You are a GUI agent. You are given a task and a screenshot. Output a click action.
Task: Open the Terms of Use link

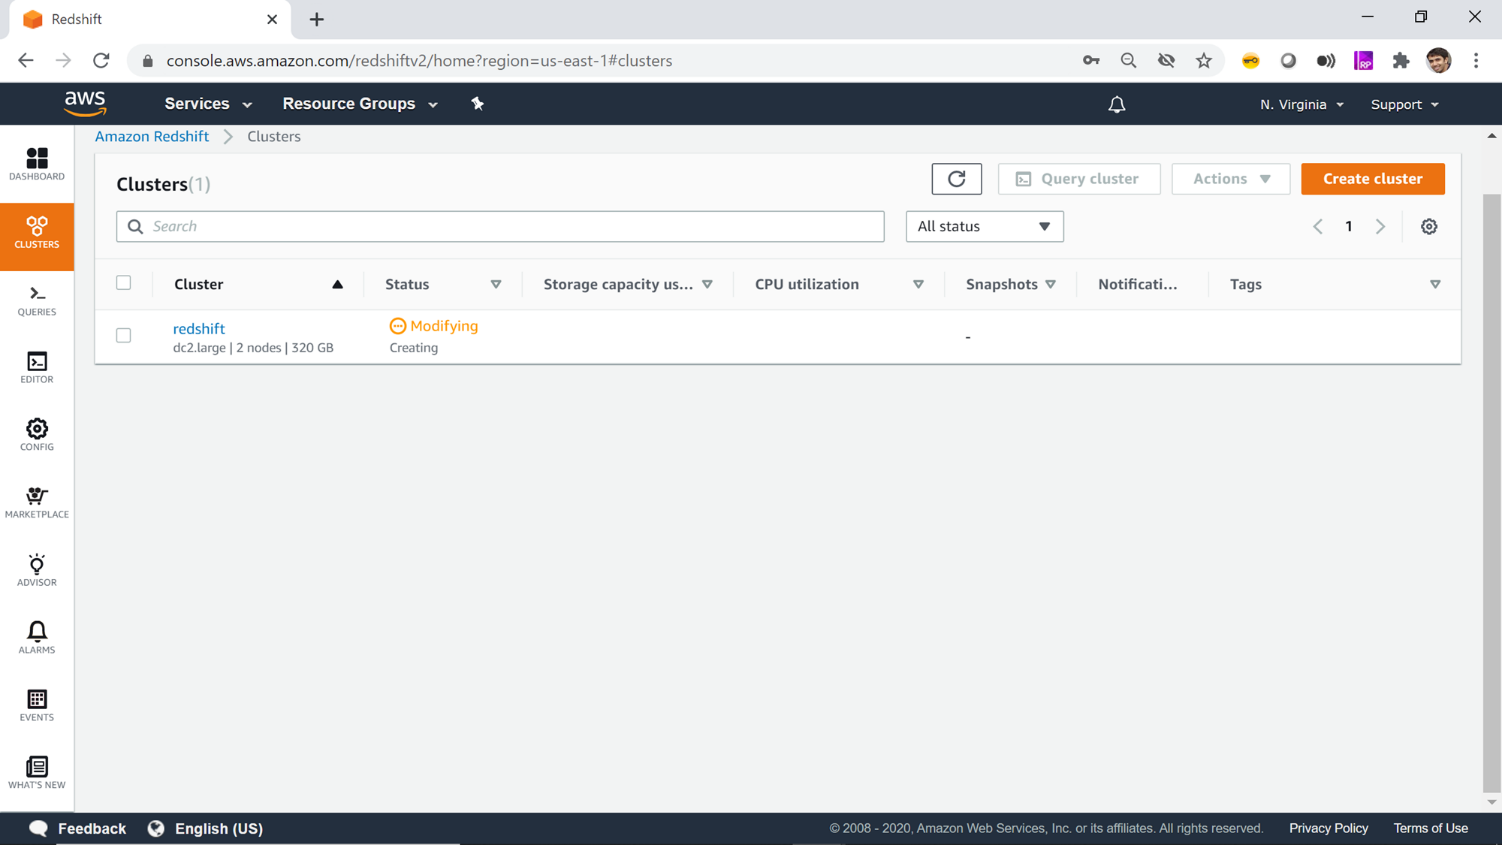[1430, 829]
